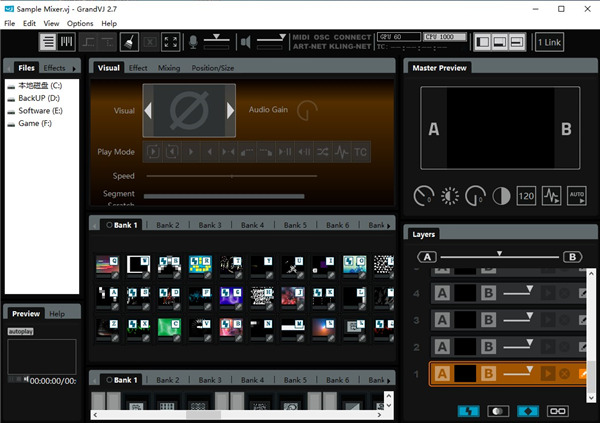Click the microphone input icon
This screenshot has width=600, height=423.
(192, 42)
